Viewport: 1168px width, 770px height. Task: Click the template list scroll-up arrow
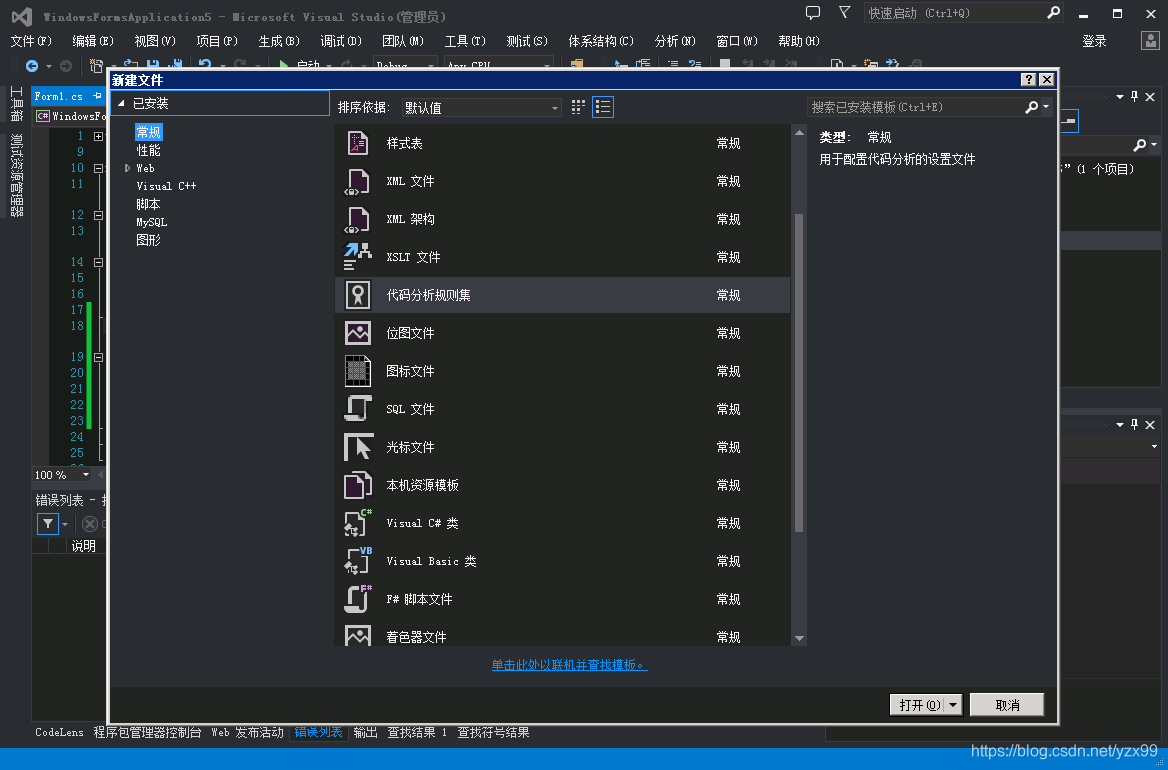[x=799, y=133]
